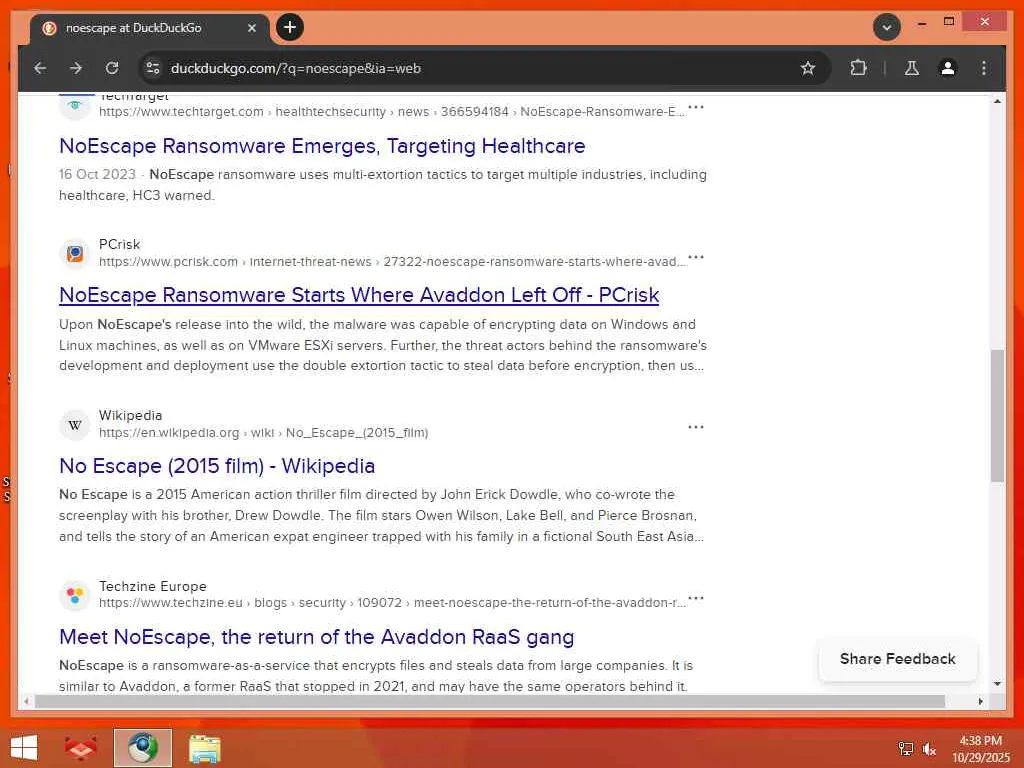Click the pcrisk.com URL breadcrumb
This screenshot has height=768, width=1024.
tap(392, 262)
